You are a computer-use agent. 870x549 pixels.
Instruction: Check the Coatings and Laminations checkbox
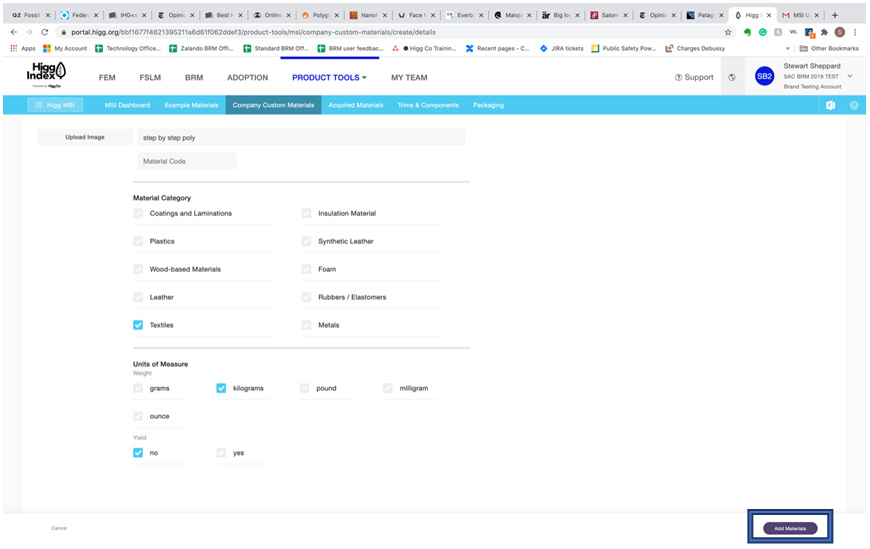pos(138,213)
